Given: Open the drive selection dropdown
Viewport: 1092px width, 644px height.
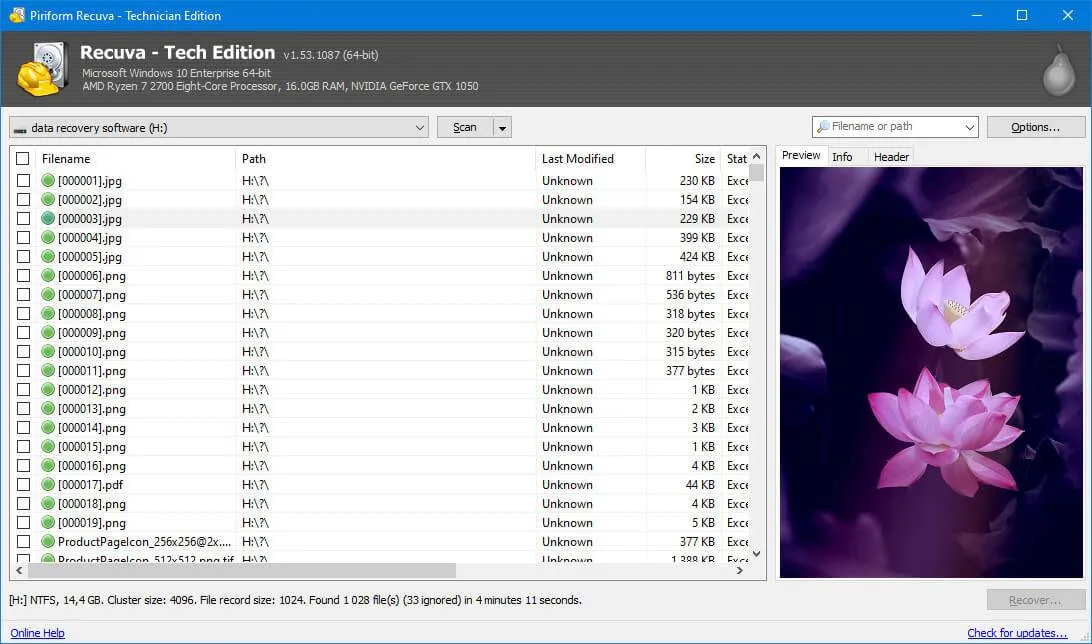Looking at the screenshot, I should tap(422, 126).
